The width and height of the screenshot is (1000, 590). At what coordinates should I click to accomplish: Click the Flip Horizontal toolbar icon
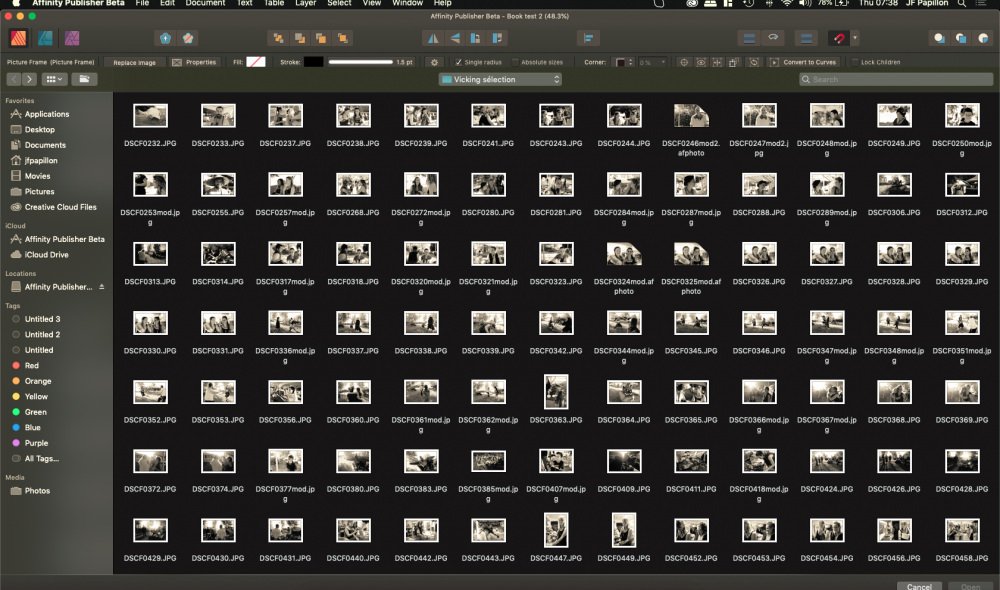(x=433, y=38)
